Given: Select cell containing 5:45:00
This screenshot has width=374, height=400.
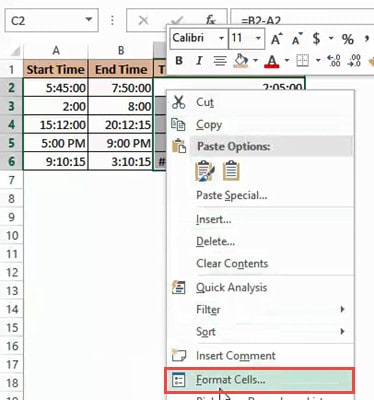Looking at the screenshot, I should [x=56, y=88].
